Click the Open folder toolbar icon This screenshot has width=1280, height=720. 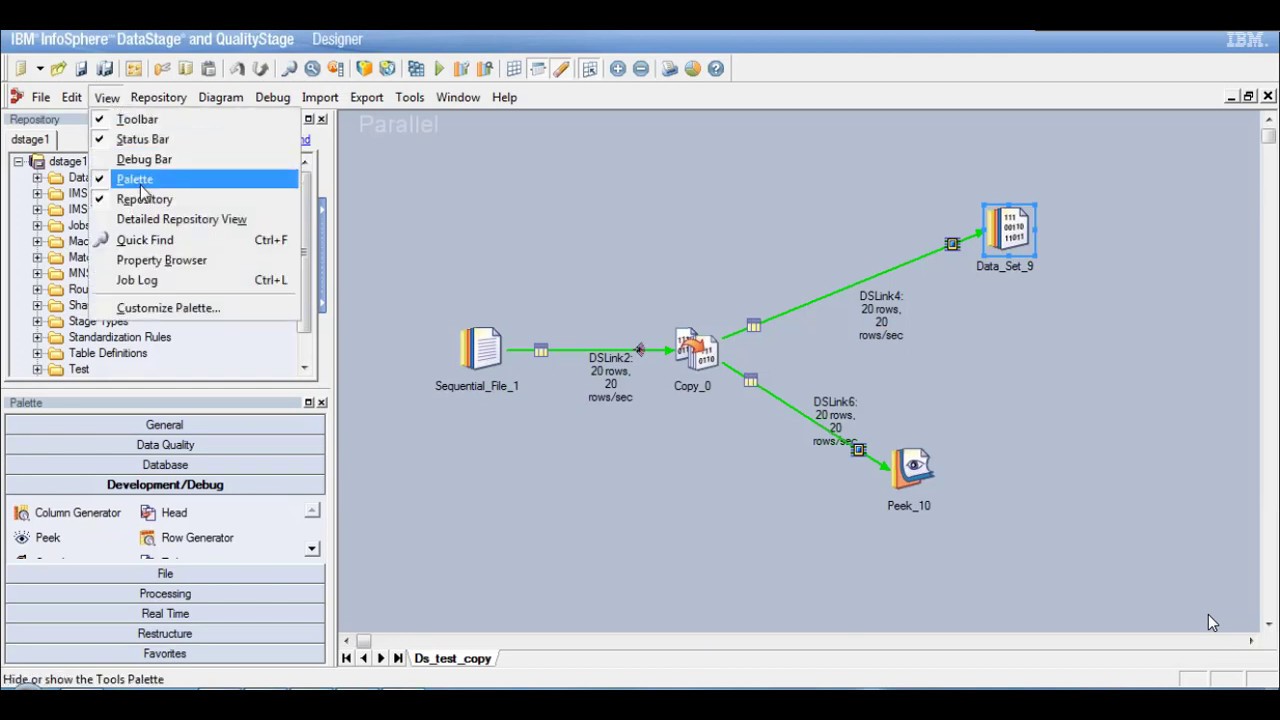(58, 68)
